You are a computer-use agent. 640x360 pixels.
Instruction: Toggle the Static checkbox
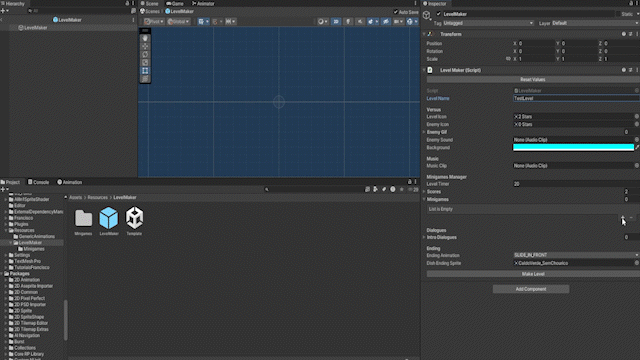[618, 14]
